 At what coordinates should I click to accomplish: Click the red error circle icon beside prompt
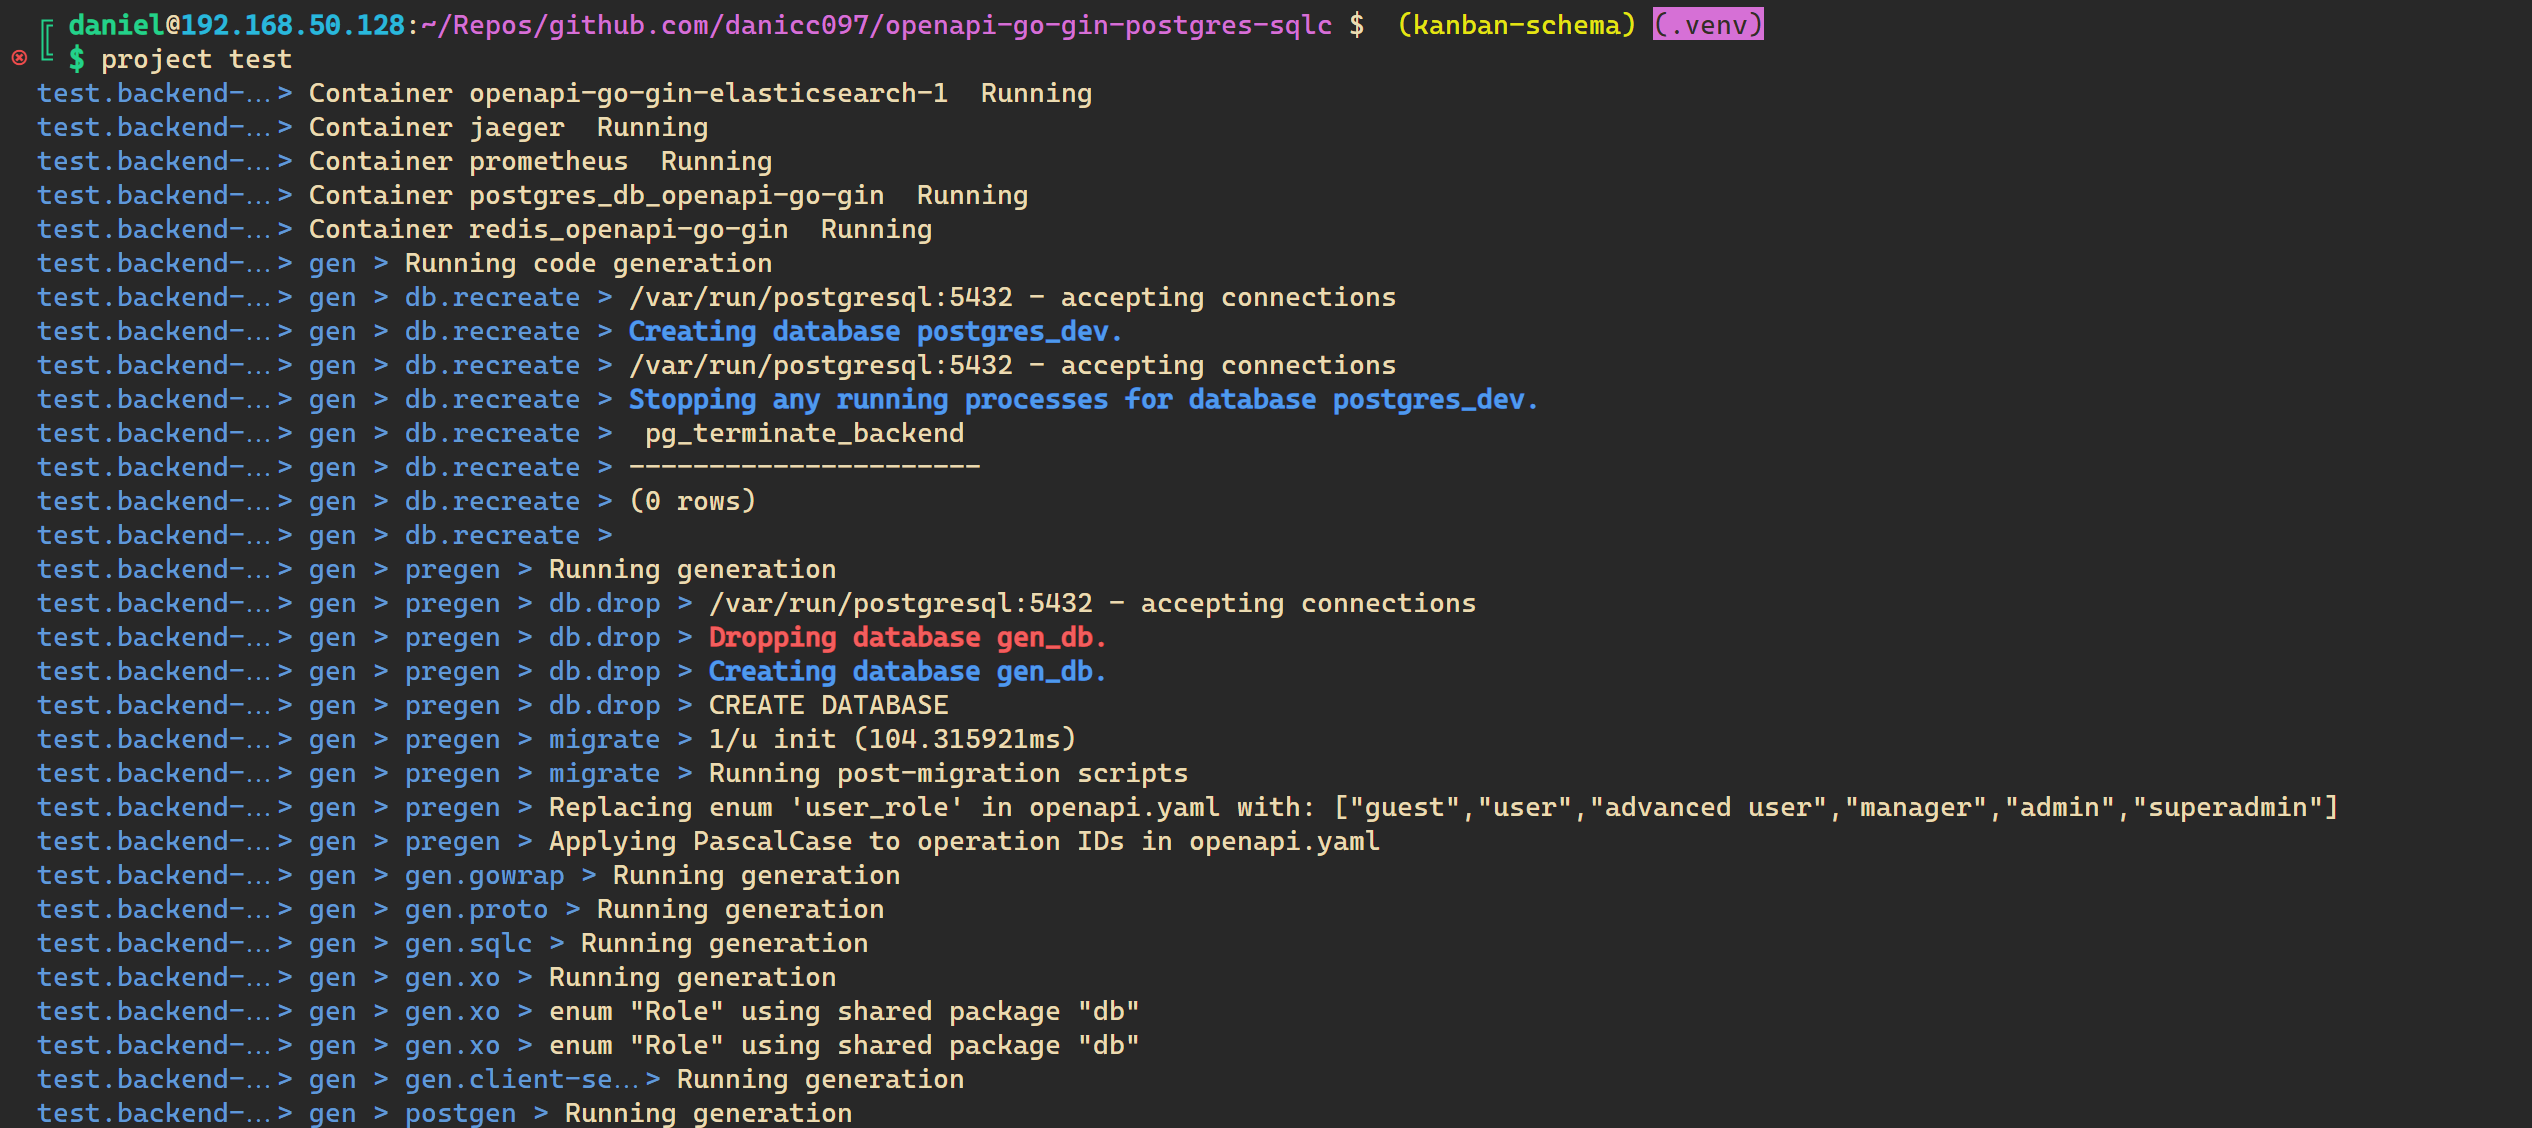point(19,58)
